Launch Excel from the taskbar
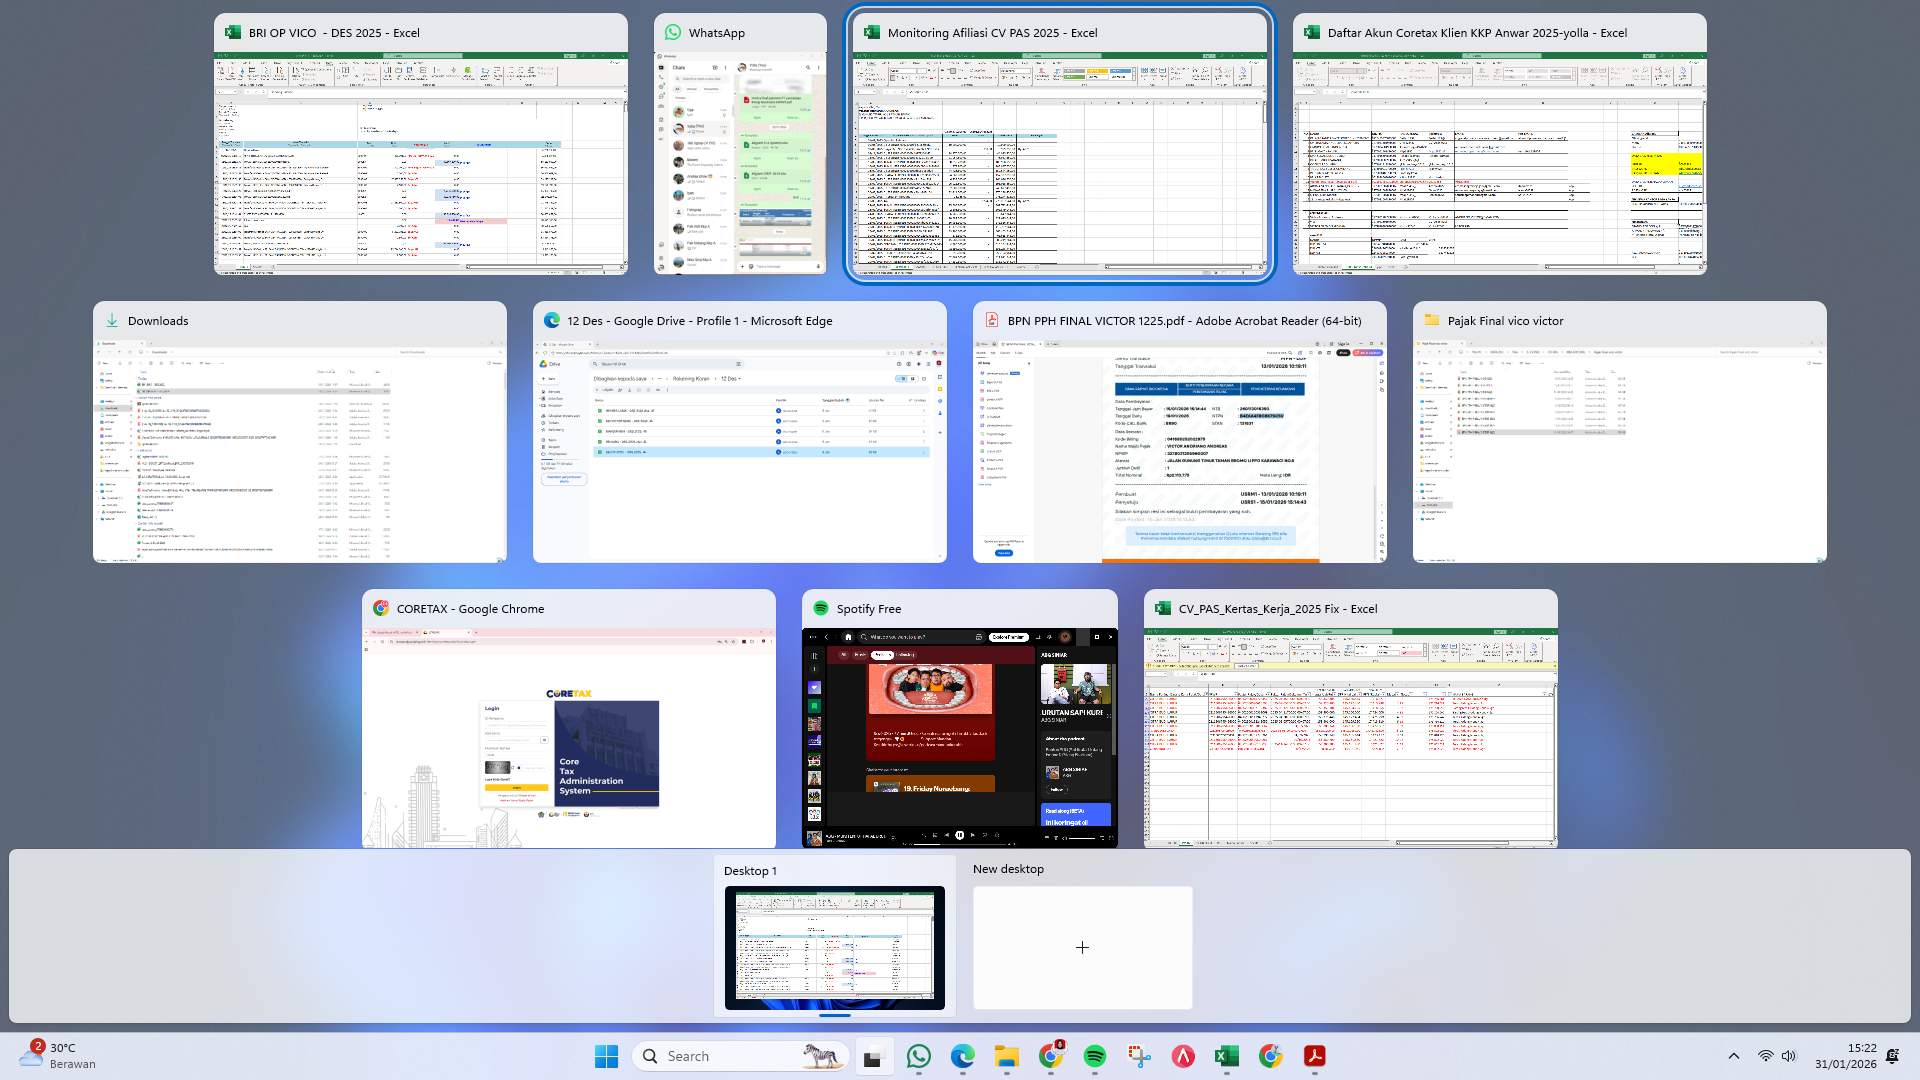This screenshot has width=1920, height=1080. pos(1227,1056)
